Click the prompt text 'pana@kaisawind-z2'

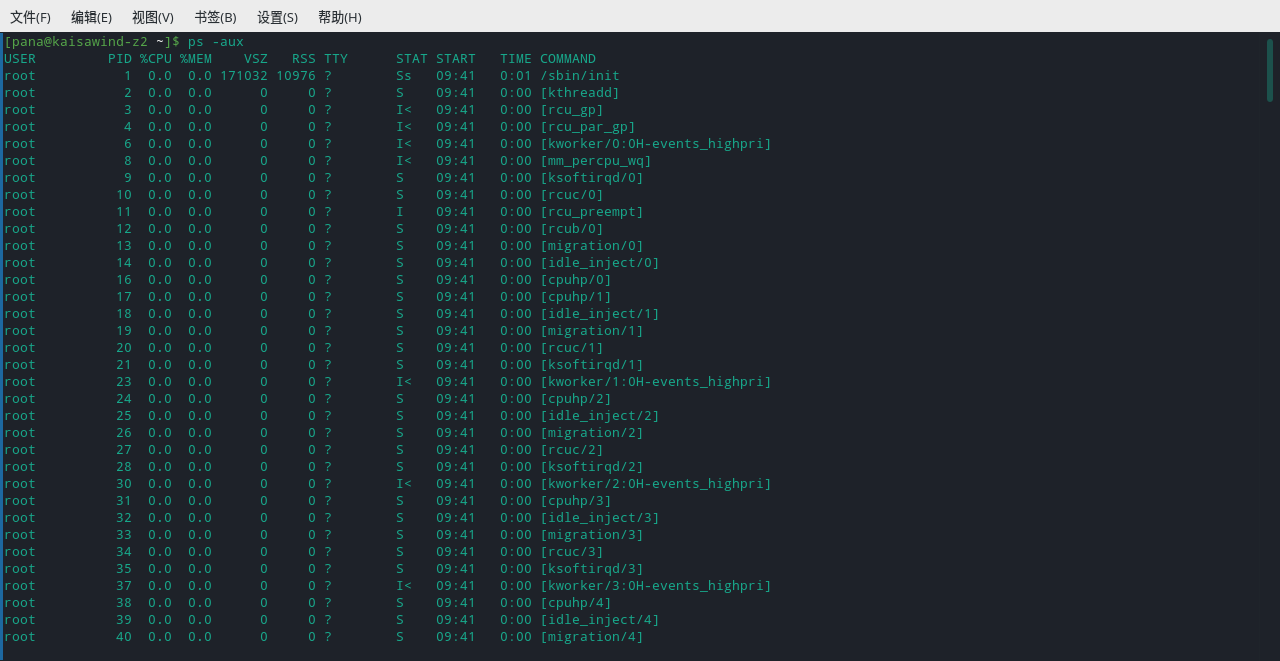click(x=80, y=41)
